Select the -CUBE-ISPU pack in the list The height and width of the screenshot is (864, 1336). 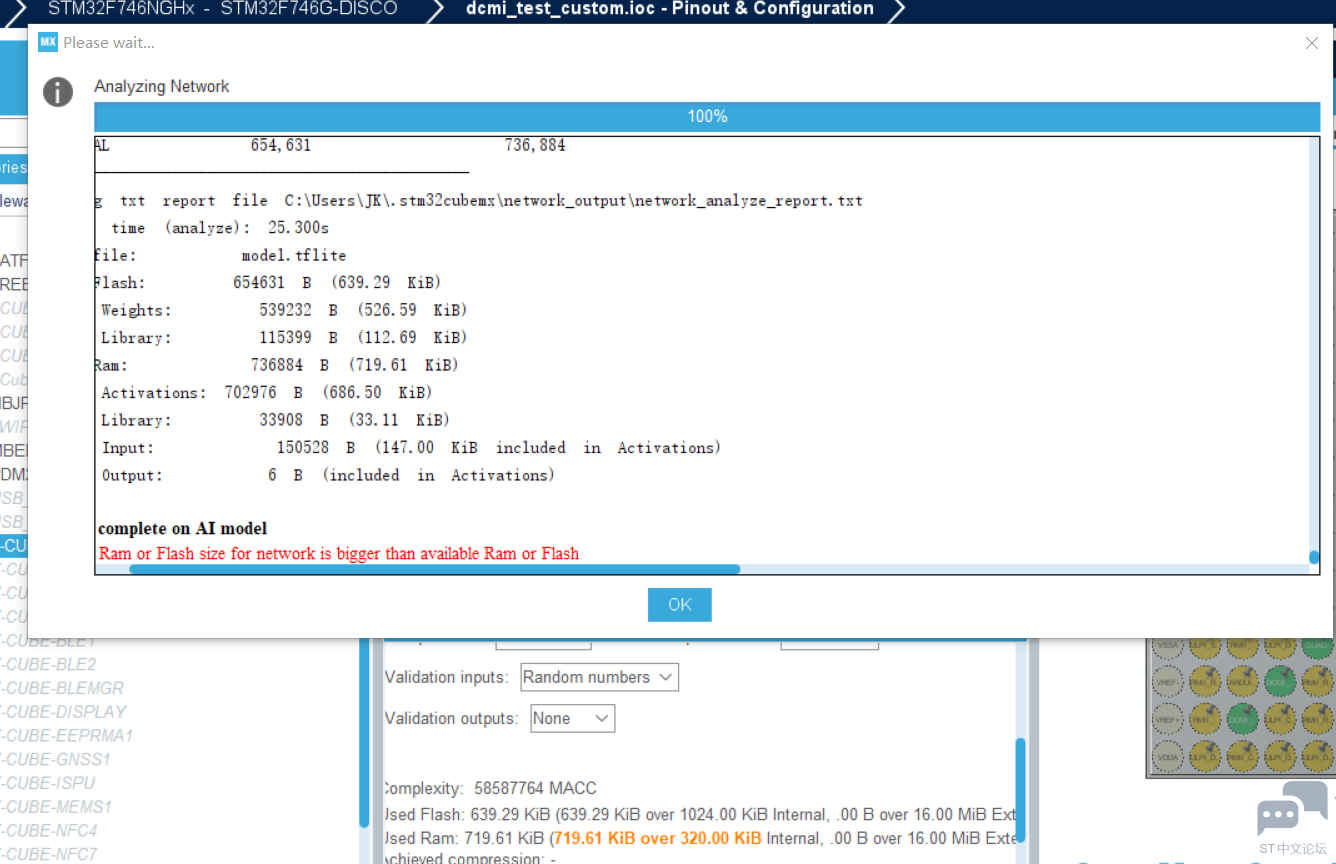(x=48, y=783)
